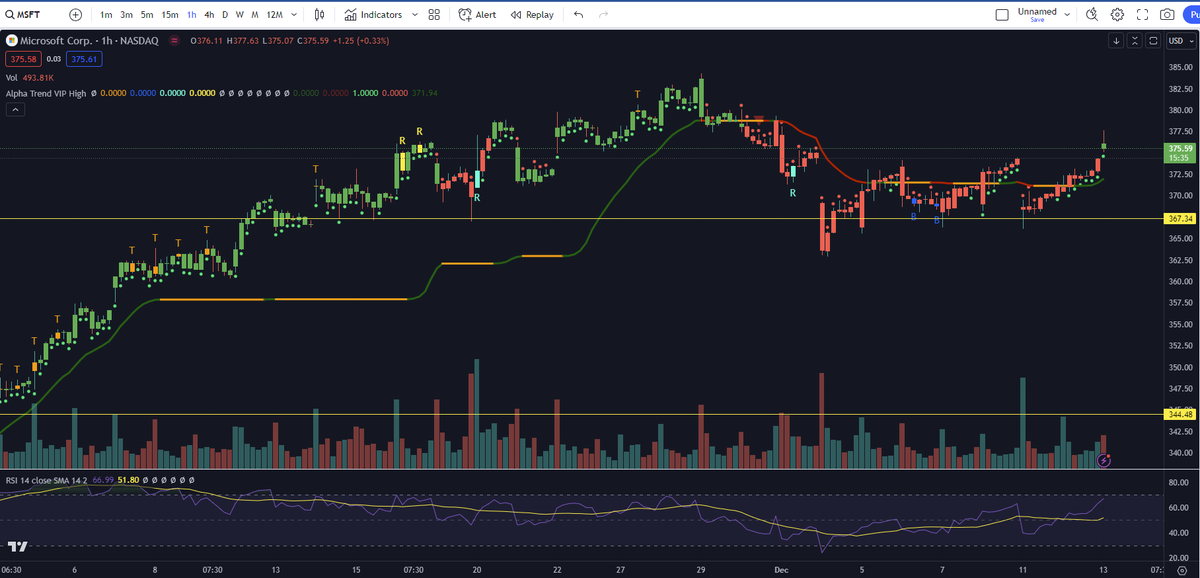The width and height of the screenshot is (1200, 578).
Task: Click the down arrow pane button
Action: [x=1117, y=41]
